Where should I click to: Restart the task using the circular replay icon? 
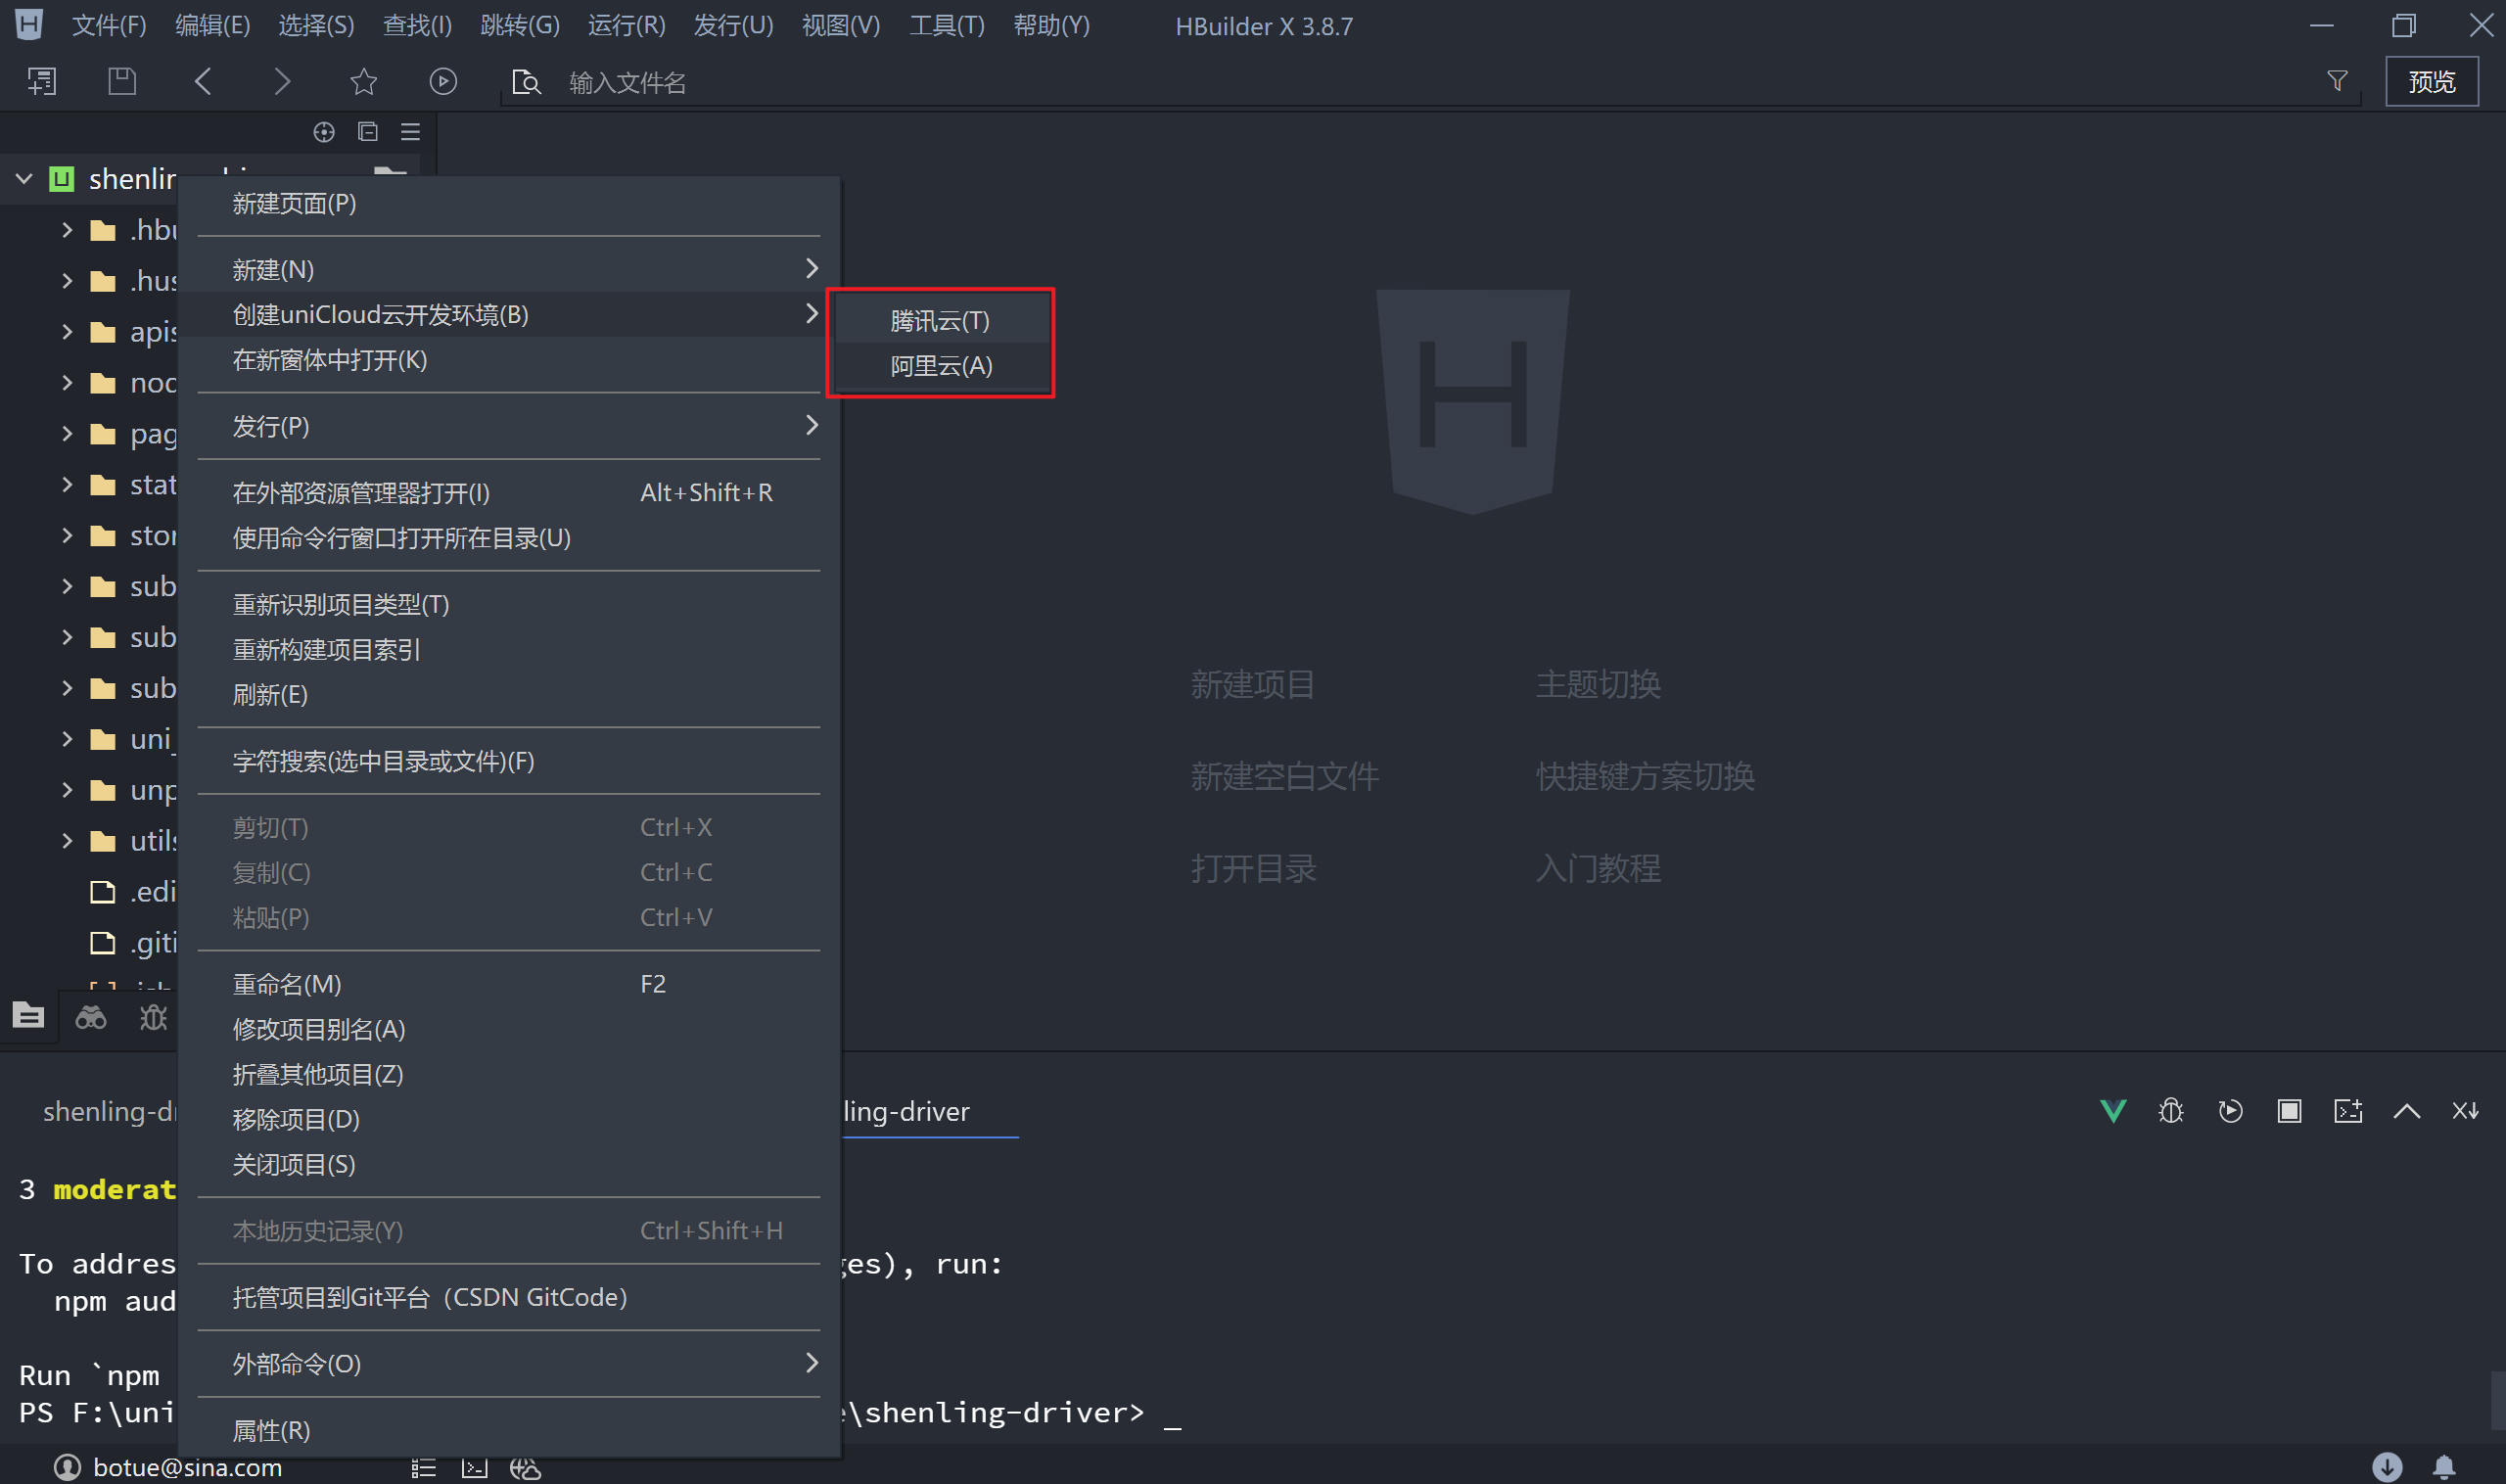click(x=2229, y=1110)
